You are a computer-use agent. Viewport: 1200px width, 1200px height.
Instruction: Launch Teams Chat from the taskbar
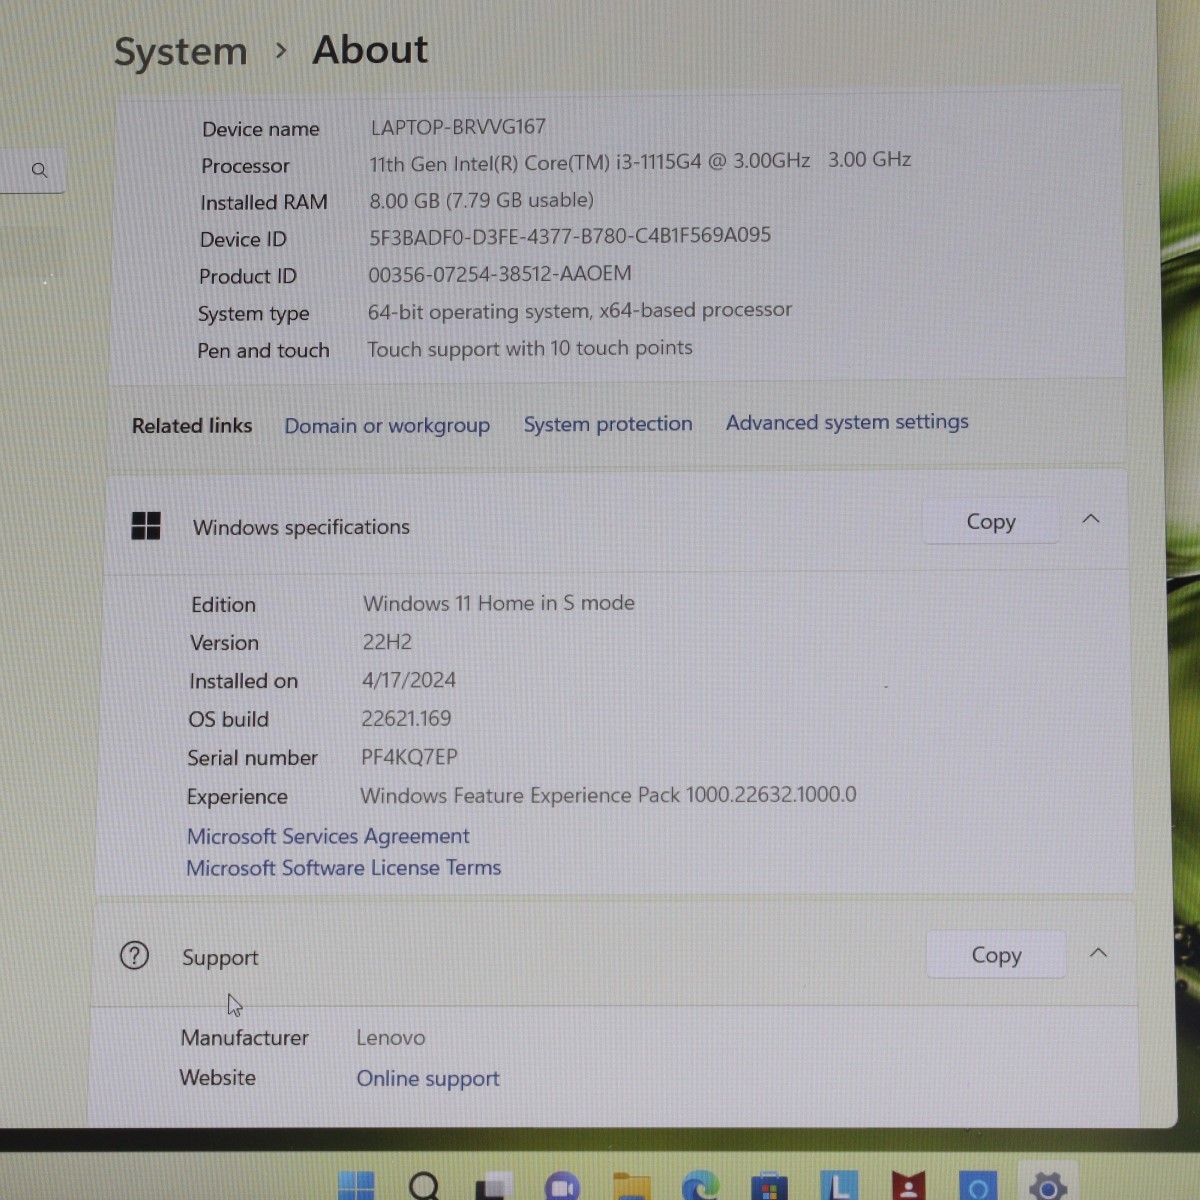coord(562,1186)
